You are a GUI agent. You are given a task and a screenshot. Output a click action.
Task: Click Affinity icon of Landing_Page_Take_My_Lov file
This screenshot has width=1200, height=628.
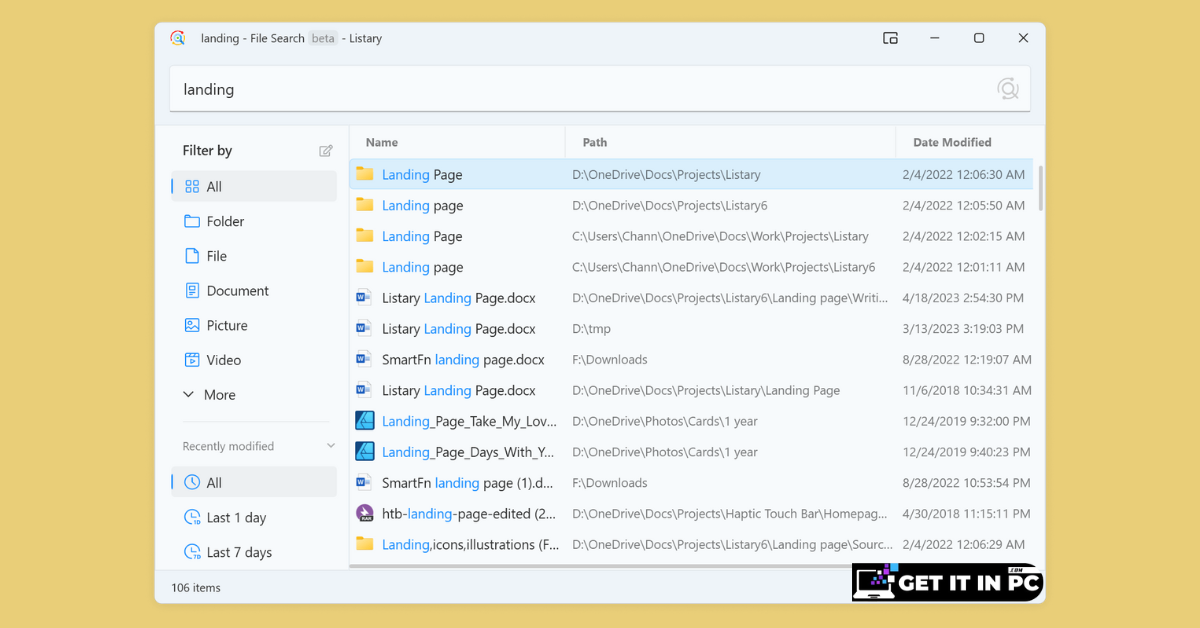coord(365,421)
